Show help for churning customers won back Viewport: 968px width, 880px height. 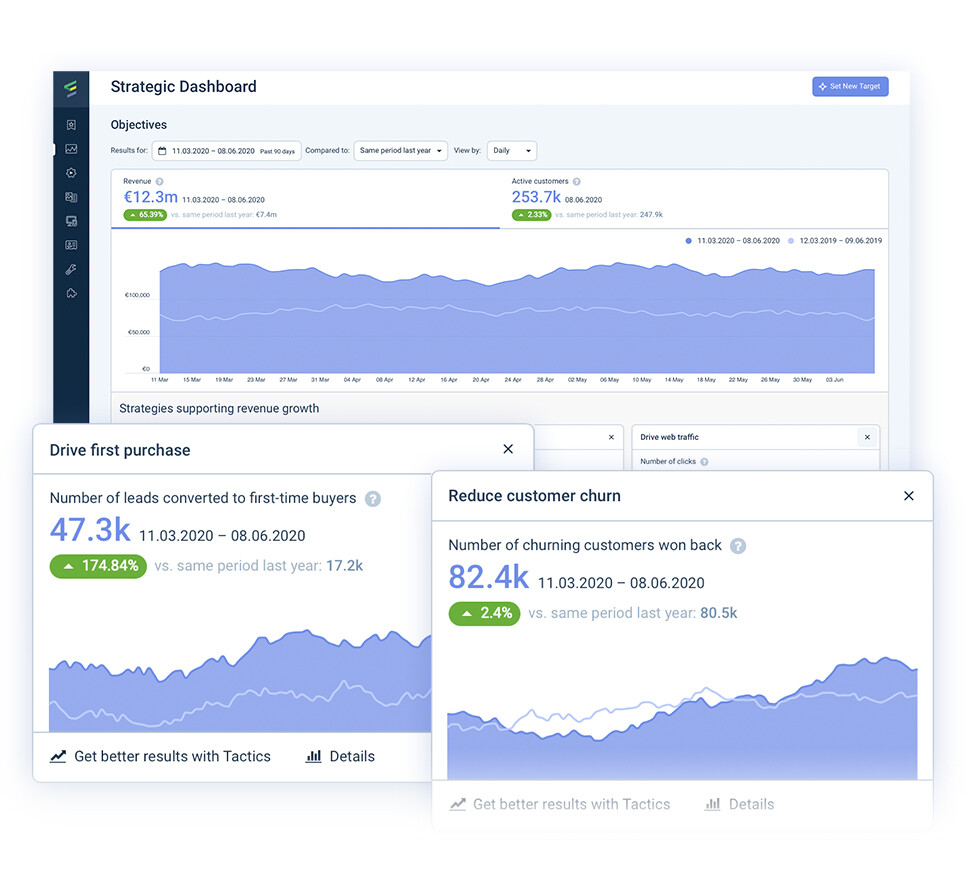point(738,546)
